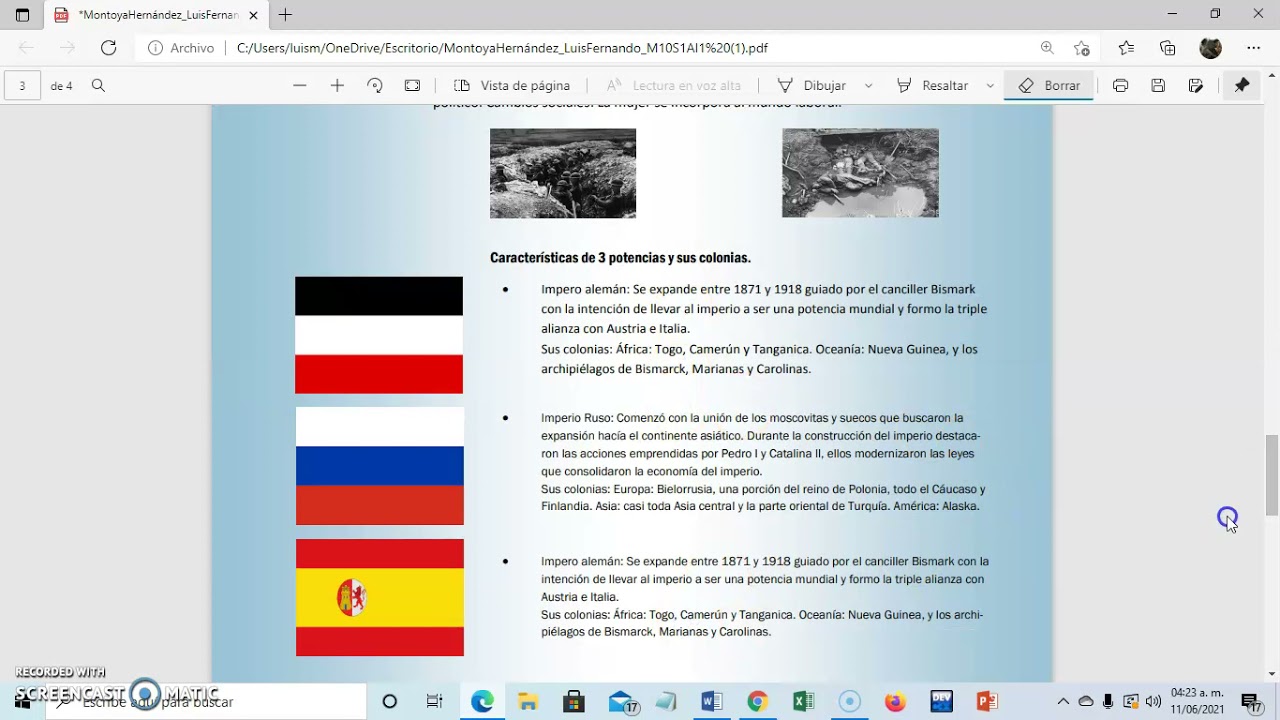Open the Collections panel

(x=1168, y=47)
